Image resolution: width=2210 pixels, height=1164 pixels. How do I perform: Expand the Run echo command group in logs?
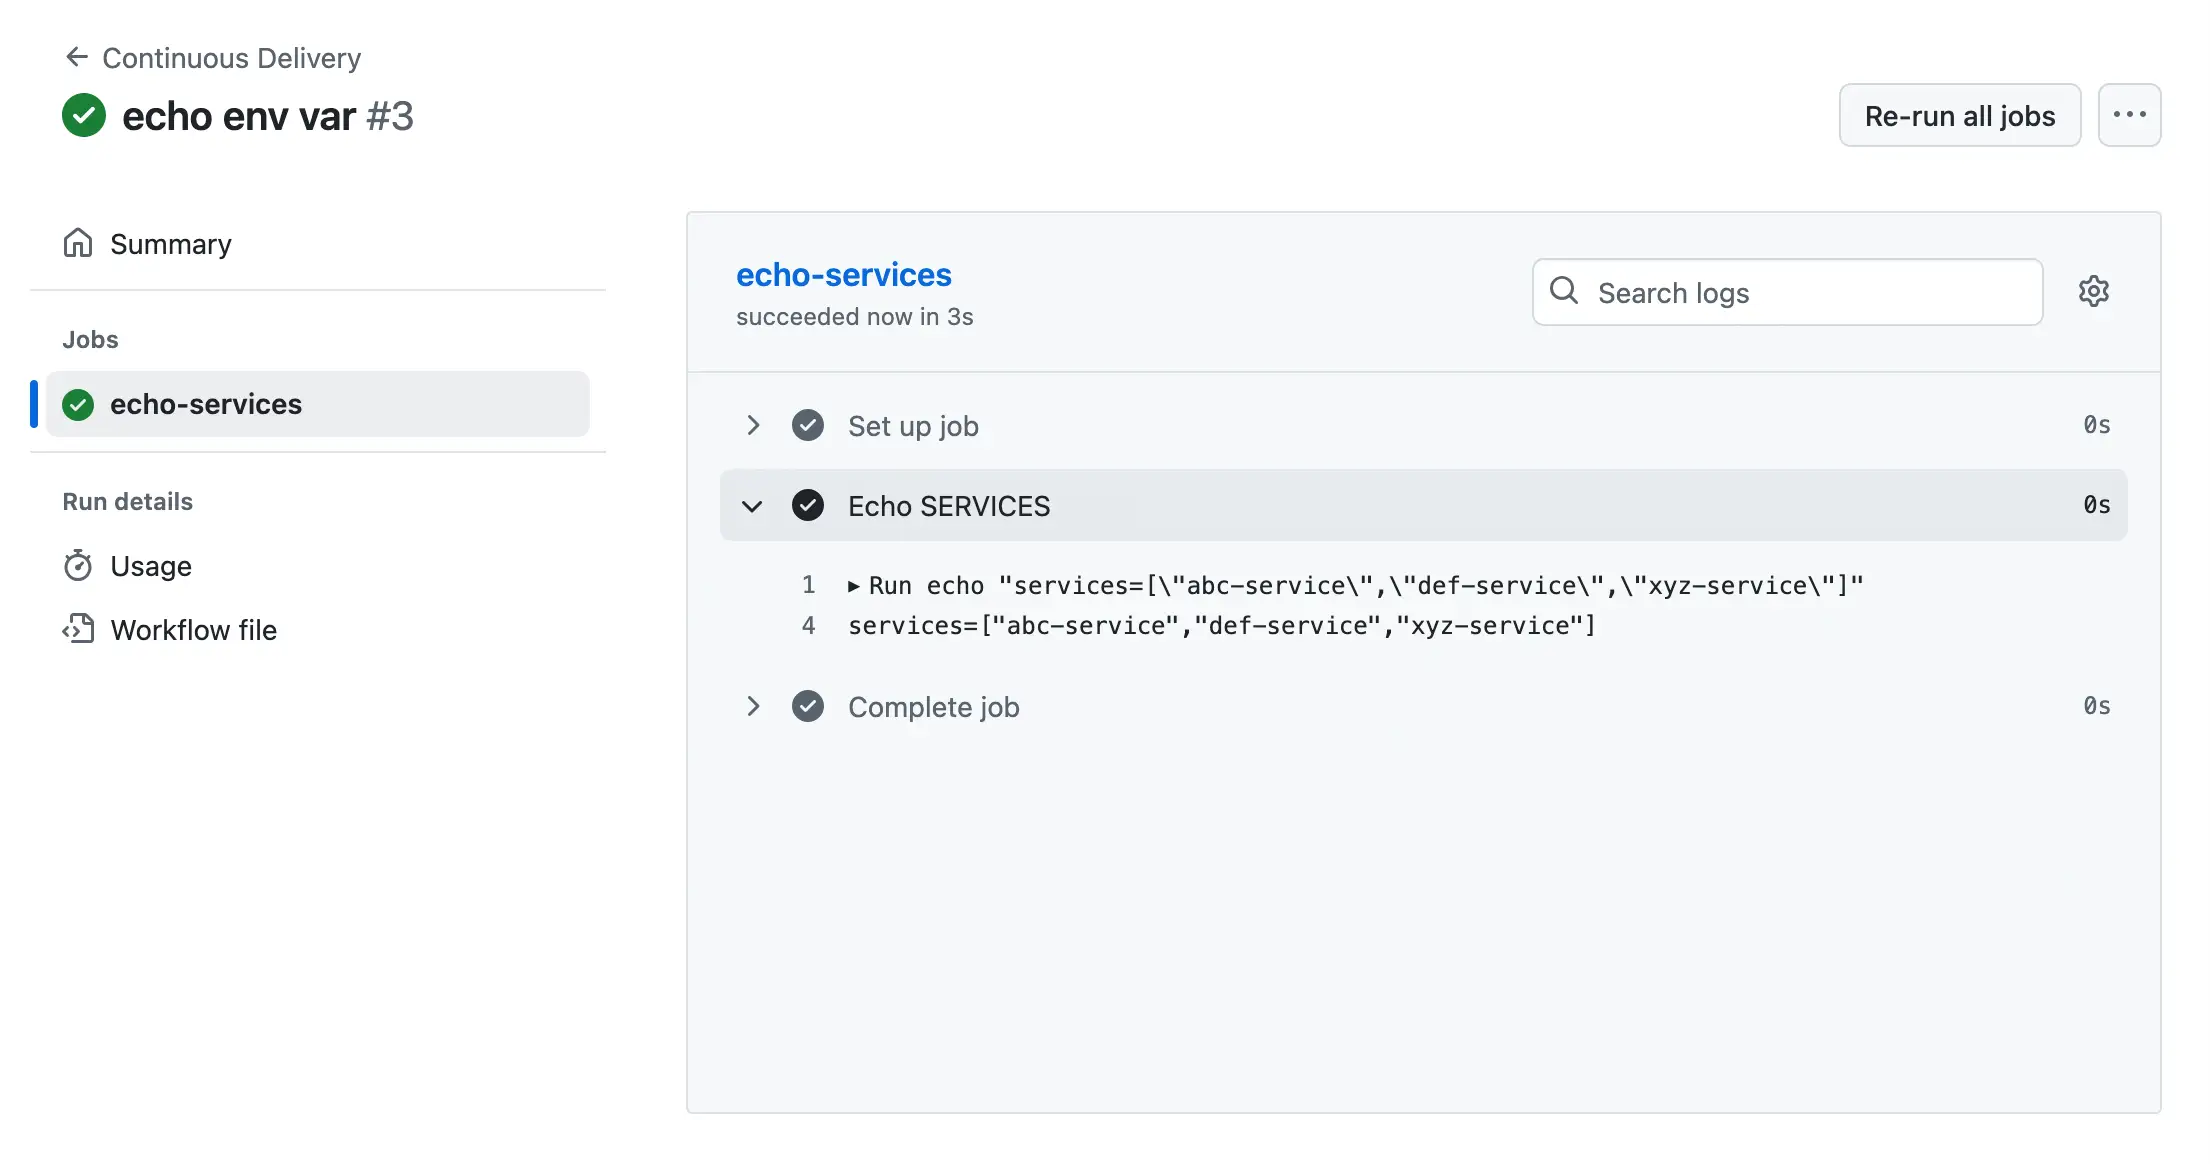pyautogui.click(x=855, y=585)
